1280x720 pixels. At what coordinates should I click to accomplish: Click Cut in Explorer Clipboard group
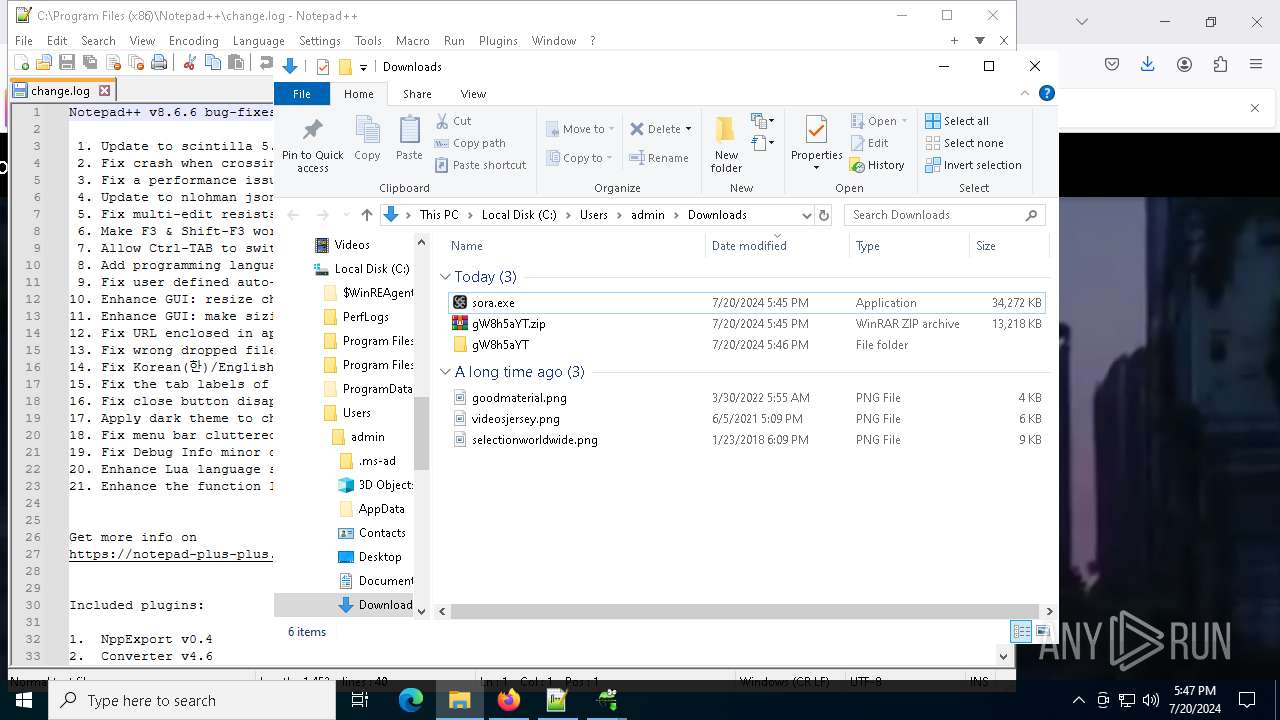[x=453, y=121]
